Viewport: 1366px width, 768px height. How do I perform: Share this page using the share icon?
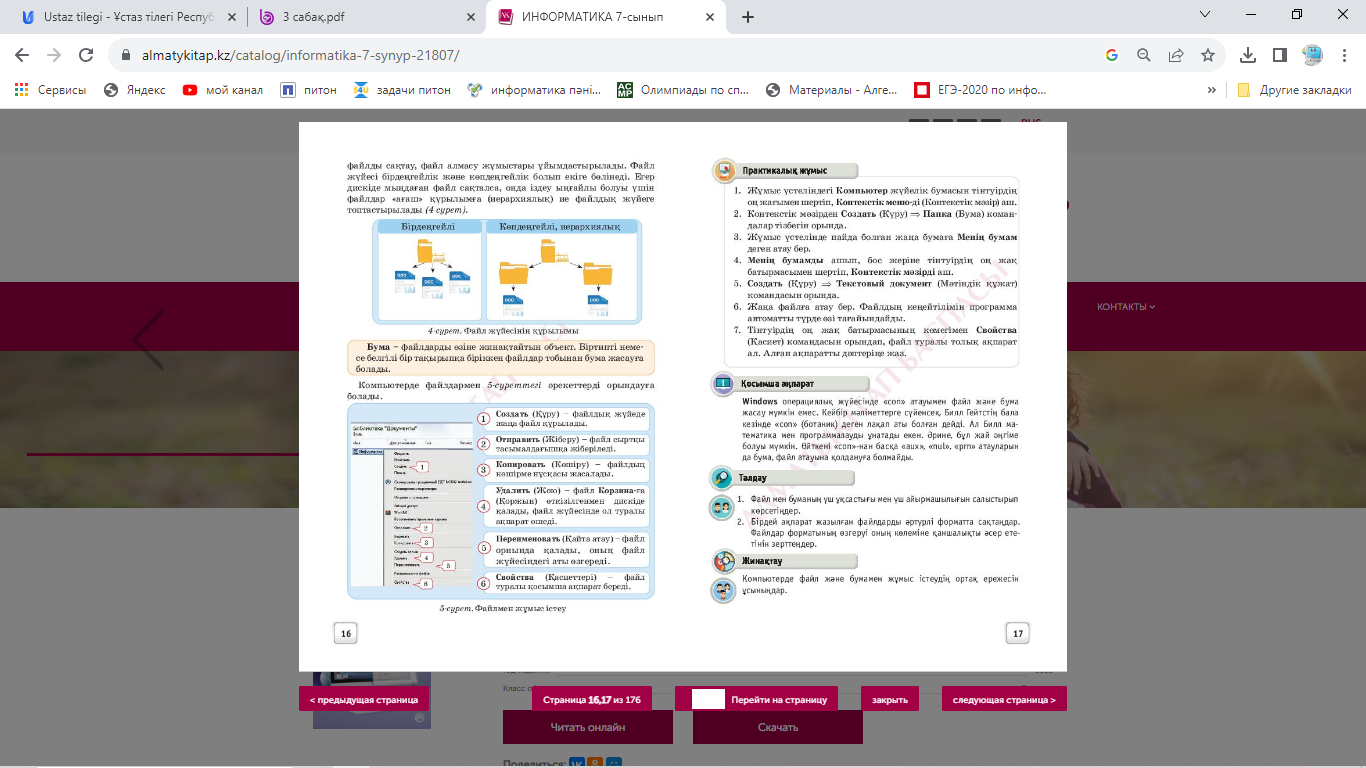pos(1176,55)
